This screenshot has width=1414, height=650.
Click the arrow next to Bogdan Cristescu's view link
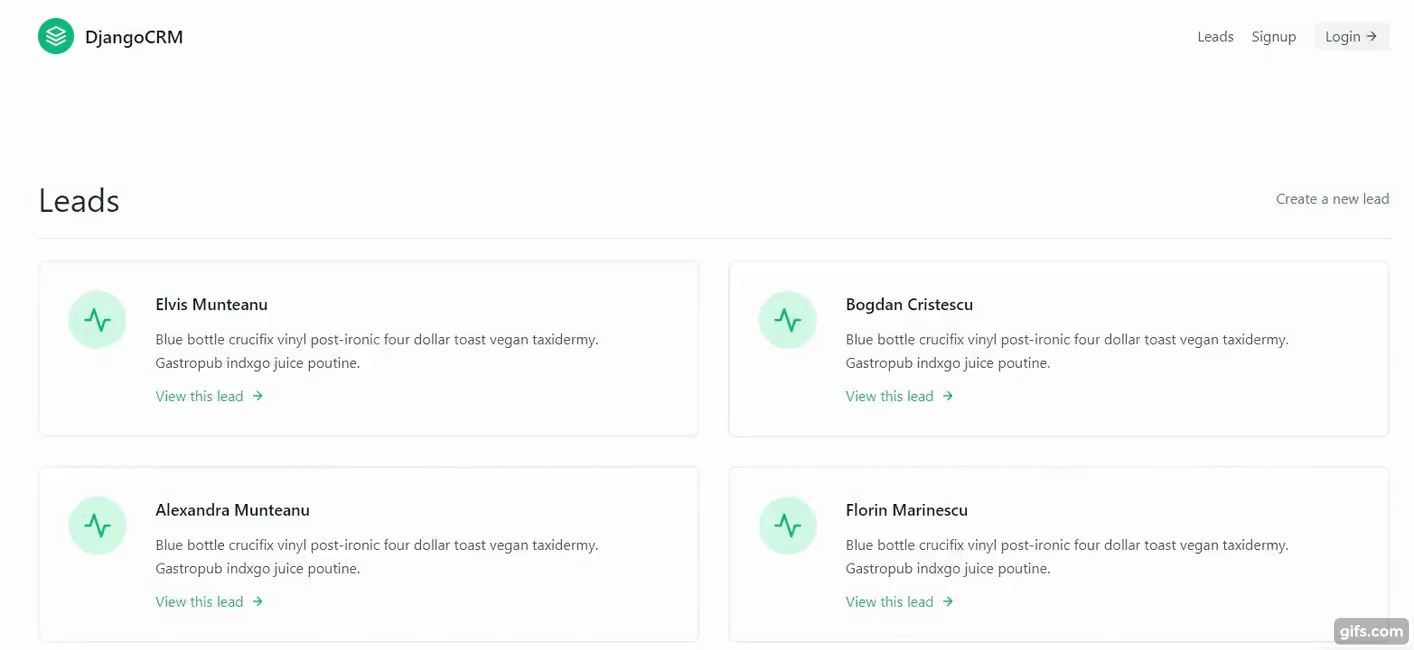pyautogui.click(x=948, y=396)
